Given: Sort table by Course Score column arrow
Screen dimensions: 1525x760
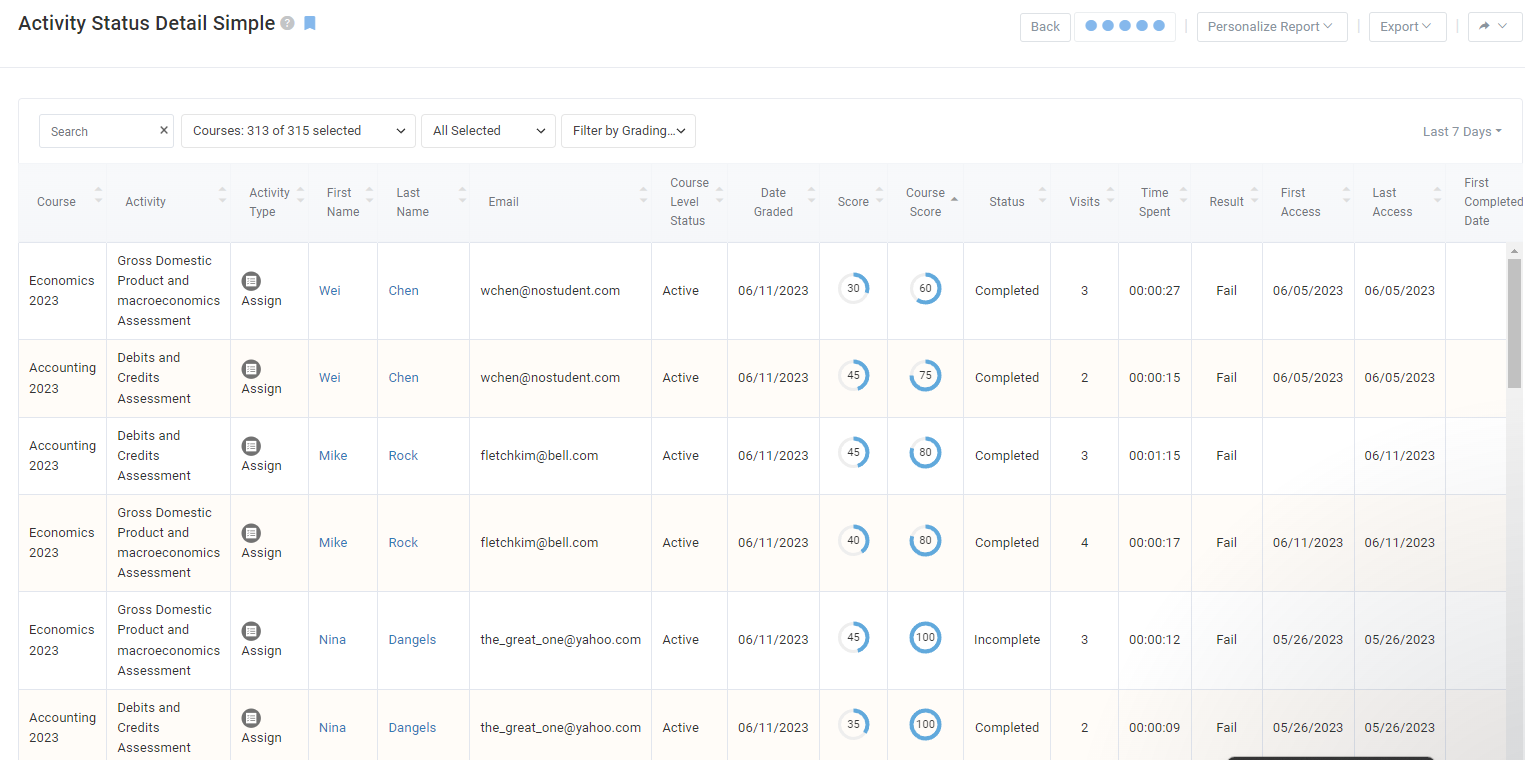Looking at the screenshot, I should click(954, 200).
